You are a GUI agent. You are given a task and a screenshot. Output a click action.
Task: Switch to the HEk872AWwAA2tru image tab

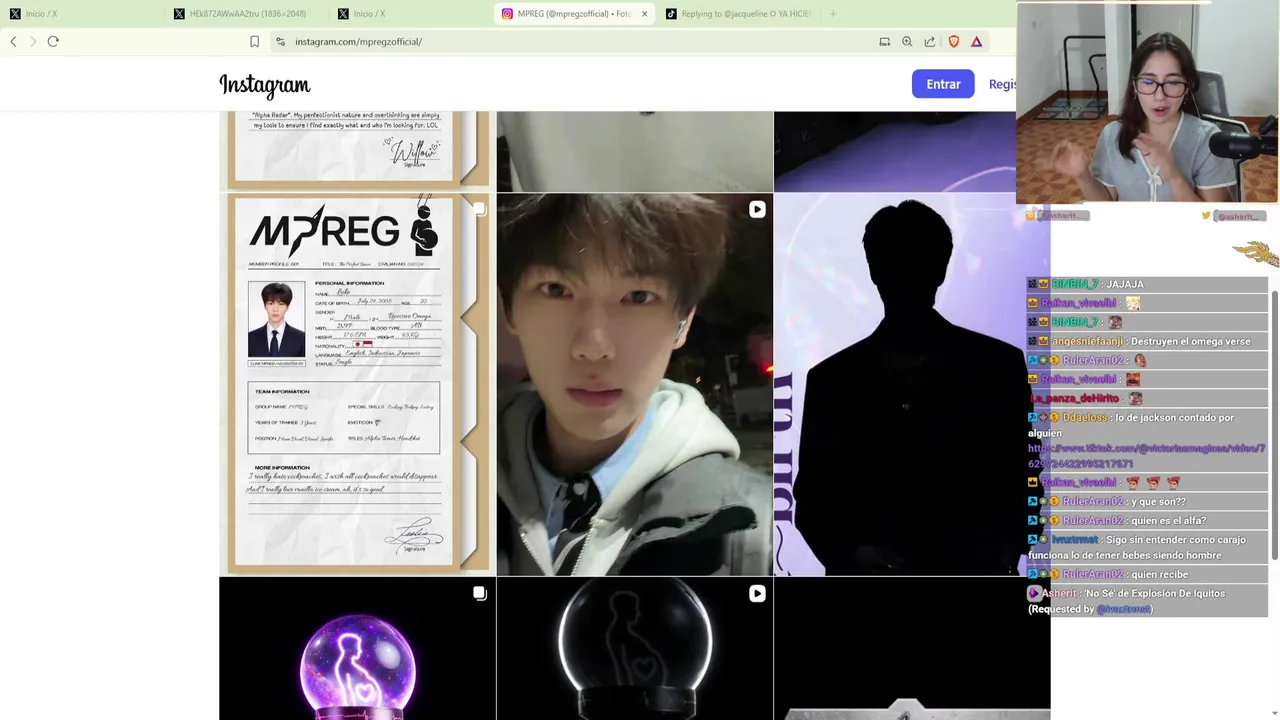pyautogui.click(x=246, y=14)
